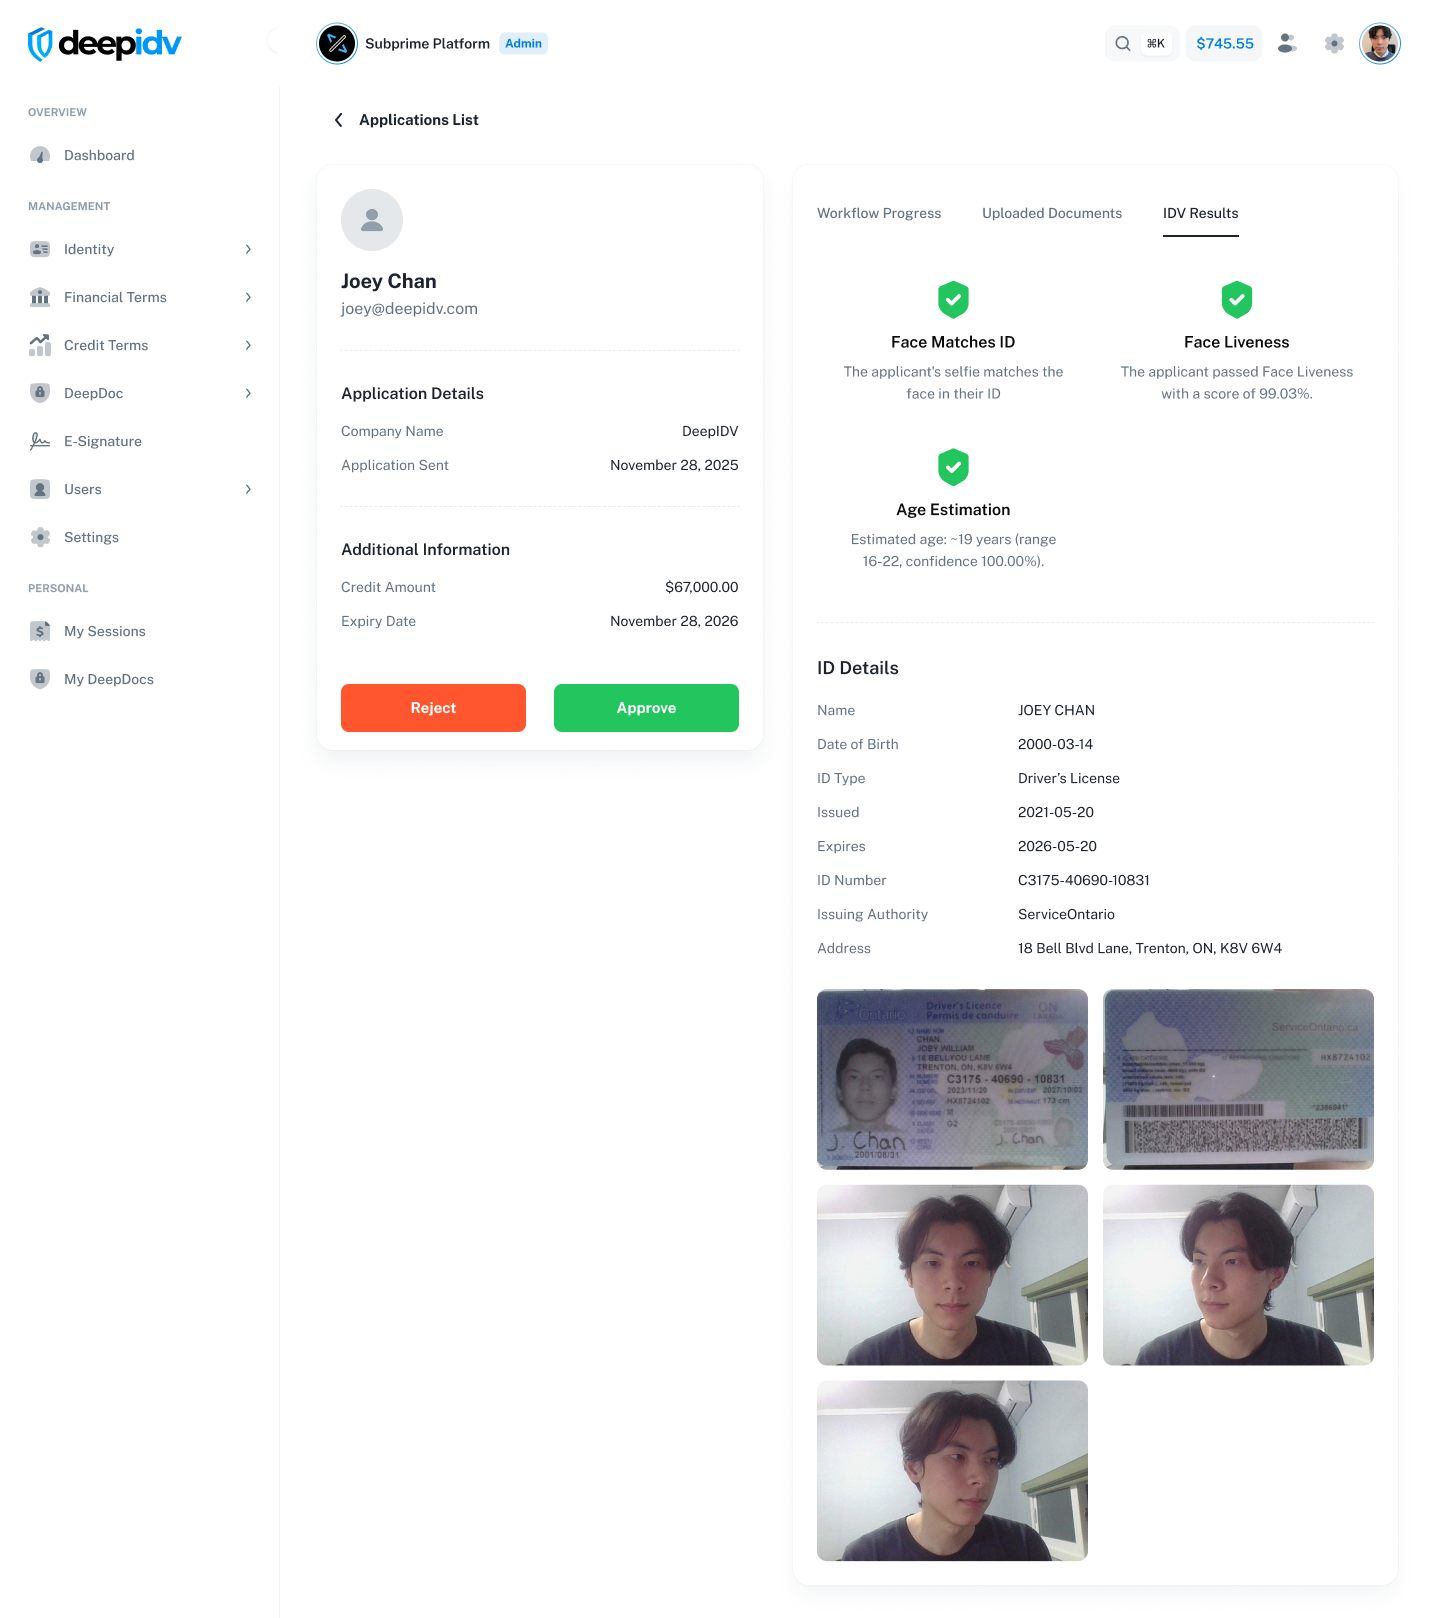Image resolution: width=1440 pixels, height=1618 pixels.
Task: Click the expiry value 2026-05-20
Action: [x=1057, y=846]
